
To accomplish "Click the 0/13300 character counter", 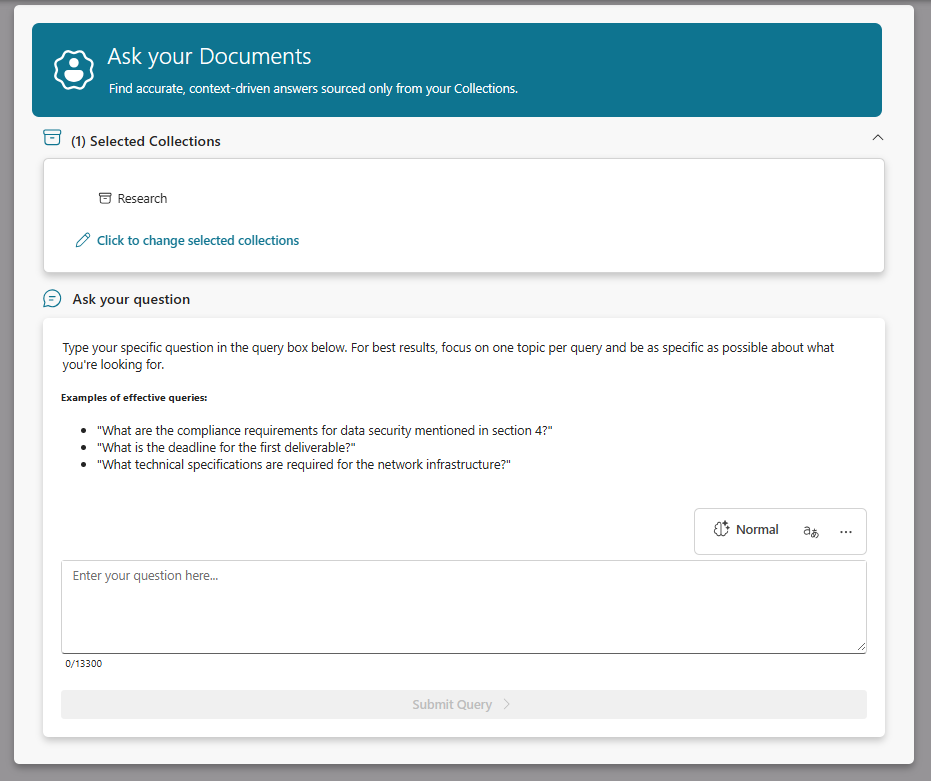I will click(x=84, y=663).
